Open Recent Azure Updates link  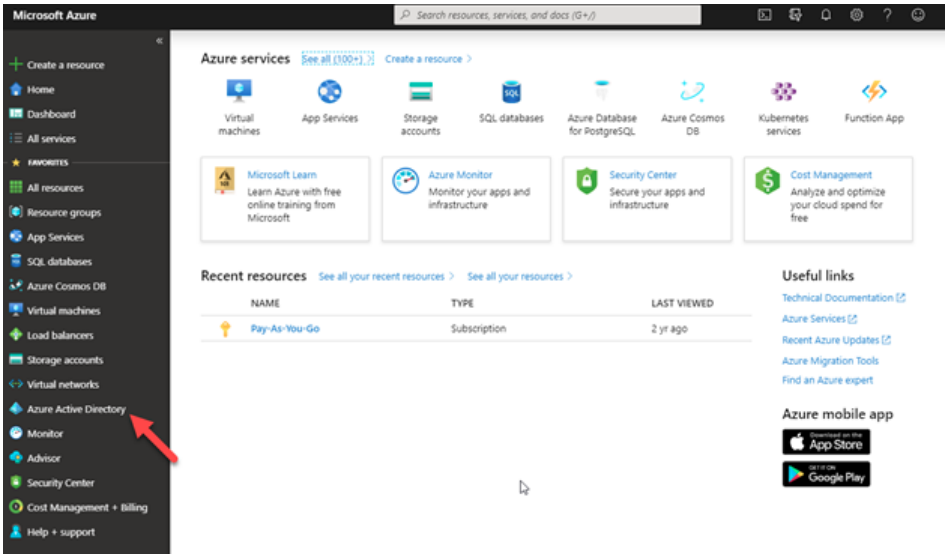[x=836, y=340]
